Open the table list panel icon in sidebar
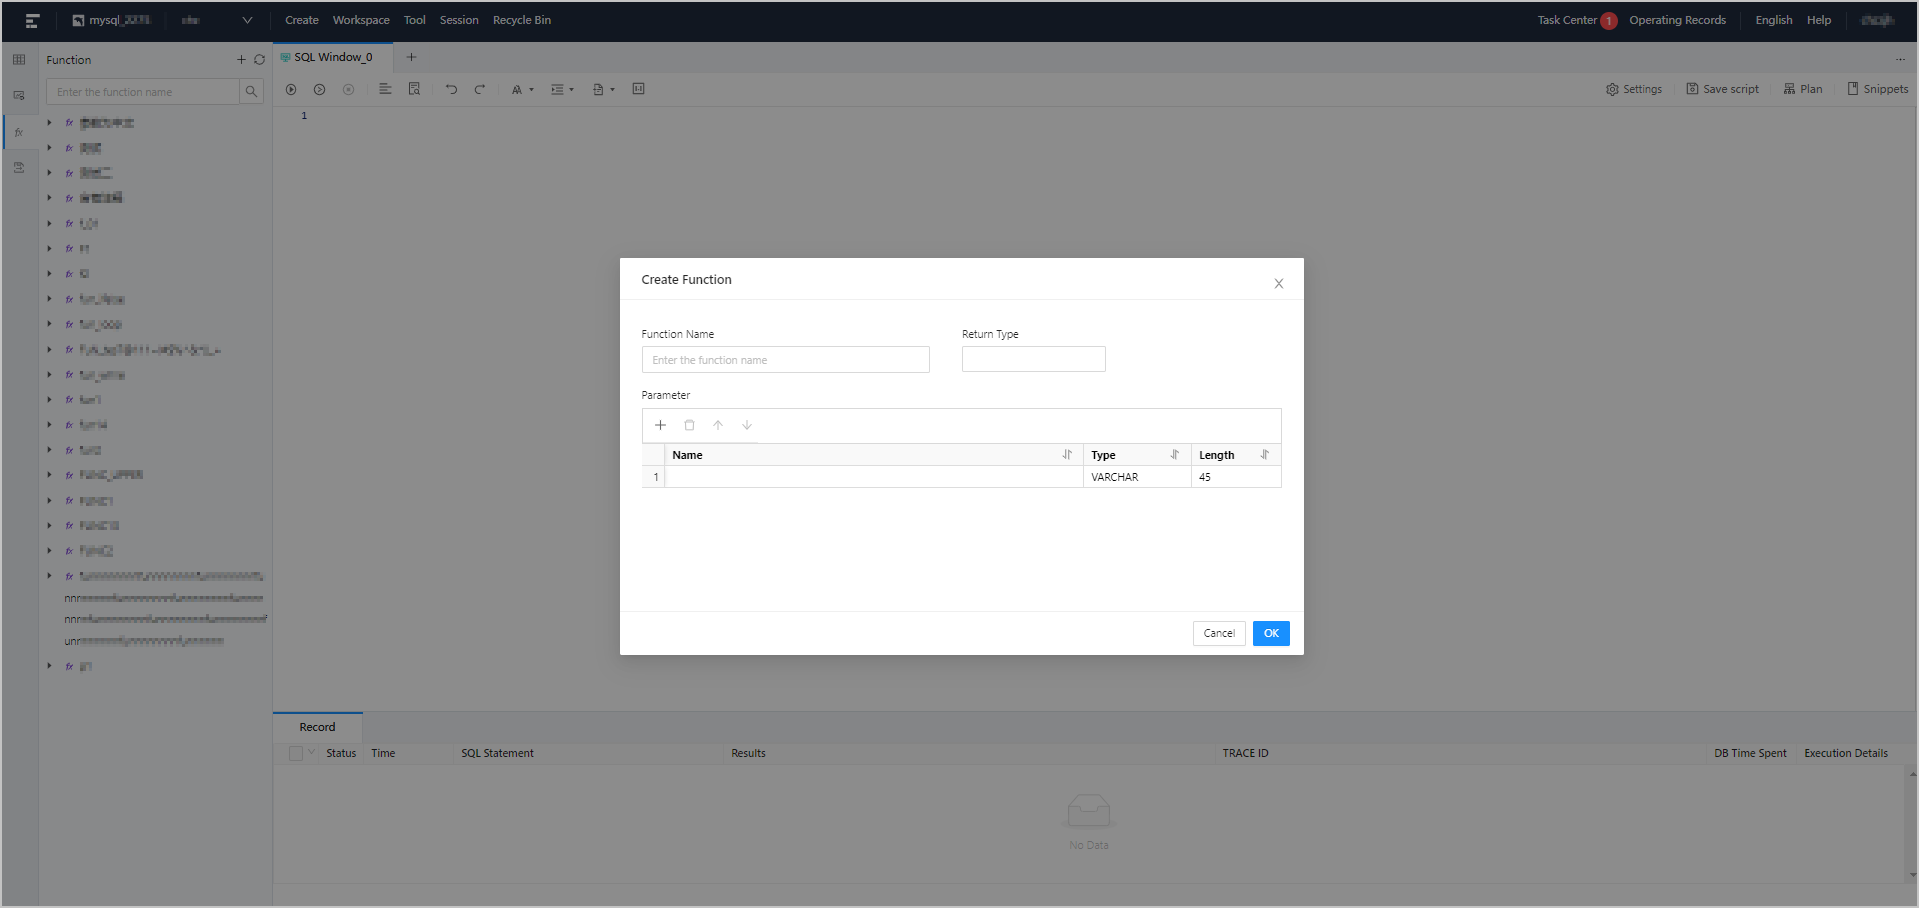Viewport: 1919px width, 908px height. [18, 59]
